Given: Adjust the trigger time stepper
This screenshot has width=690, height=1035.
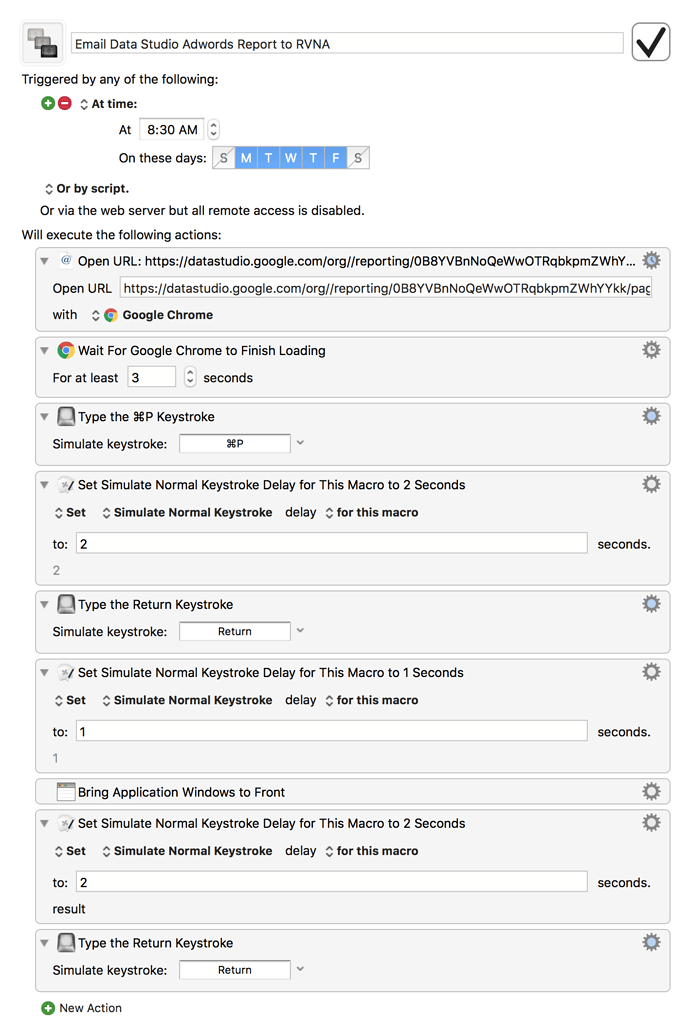Looking at the screenshot, I should pos(213,129).
